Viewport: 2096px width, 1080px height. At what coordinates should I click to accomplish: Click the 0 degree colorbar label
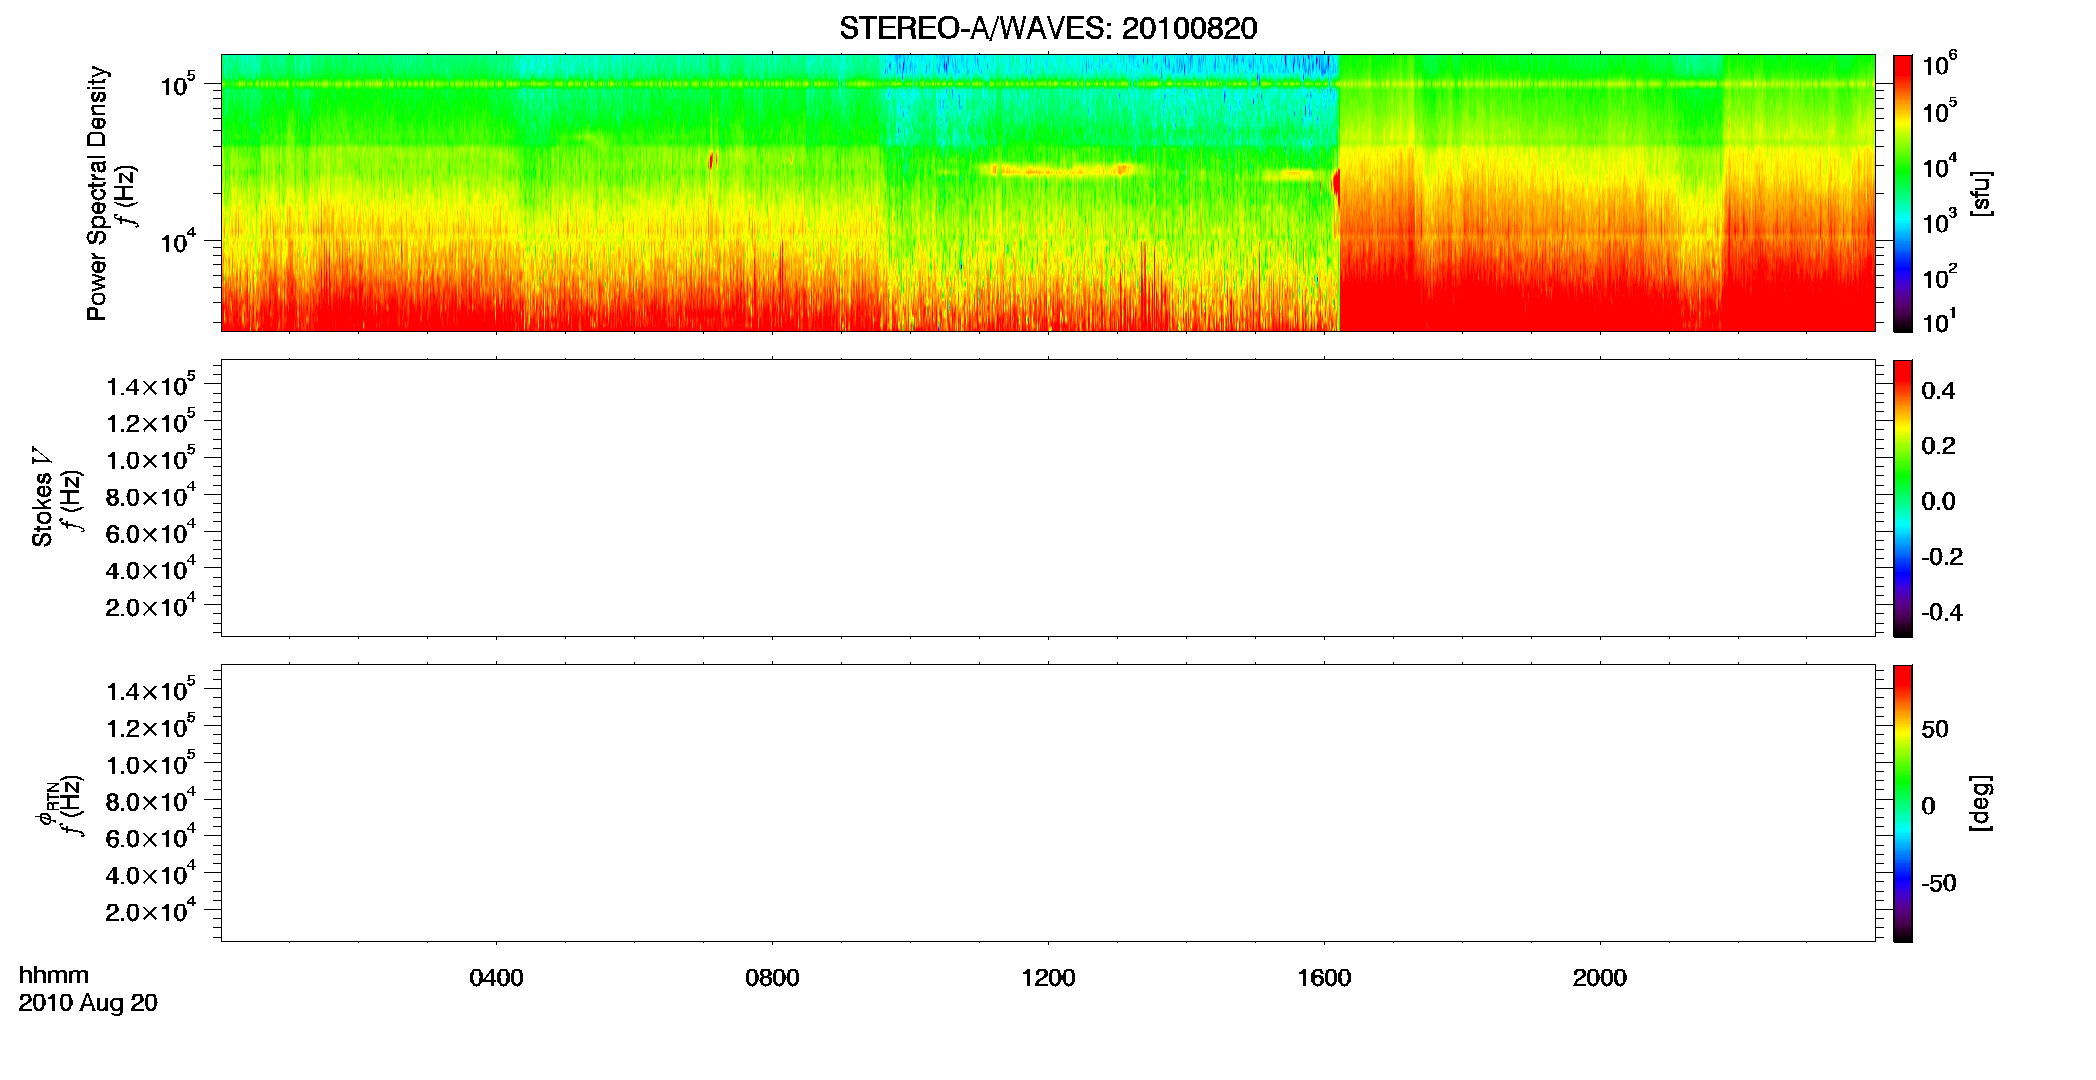pyautogui.click(x=1929, y=806)
